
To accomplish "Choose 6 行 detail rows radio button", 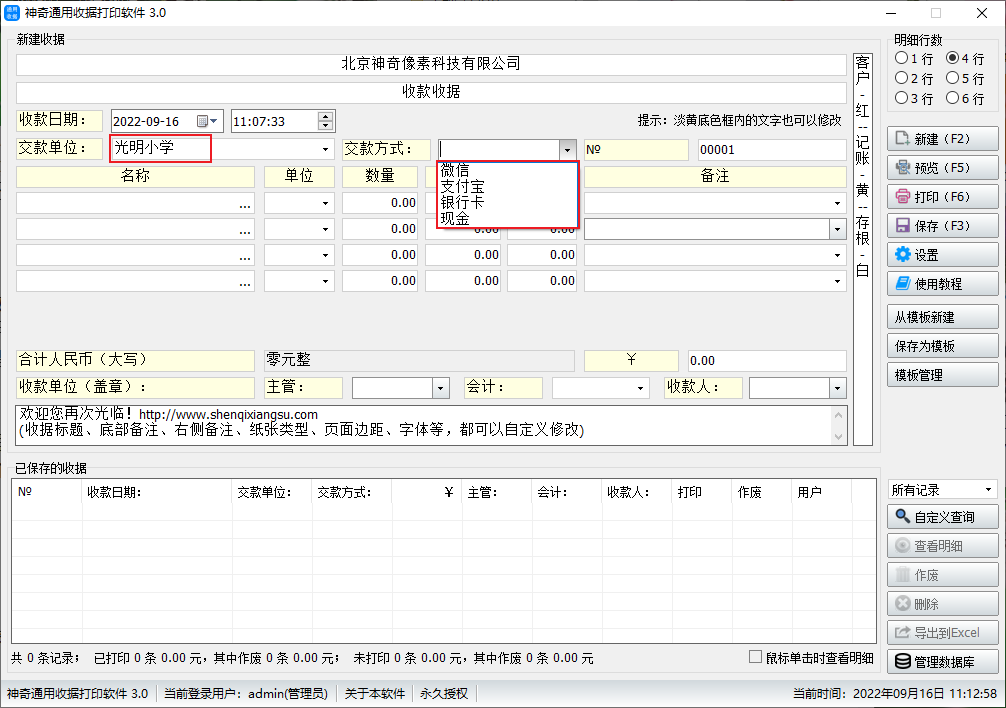I will pos(952,98).
